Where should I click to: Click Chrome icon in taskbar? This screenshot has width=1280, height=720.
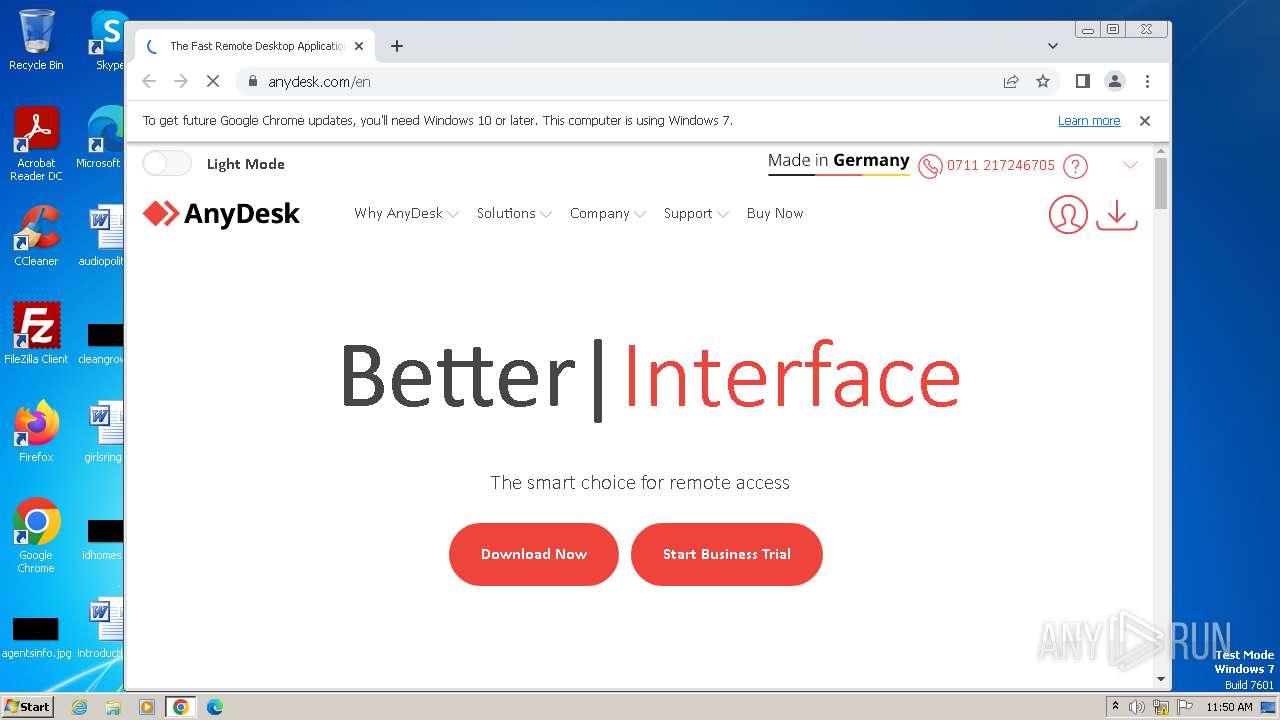click(181, 707)
